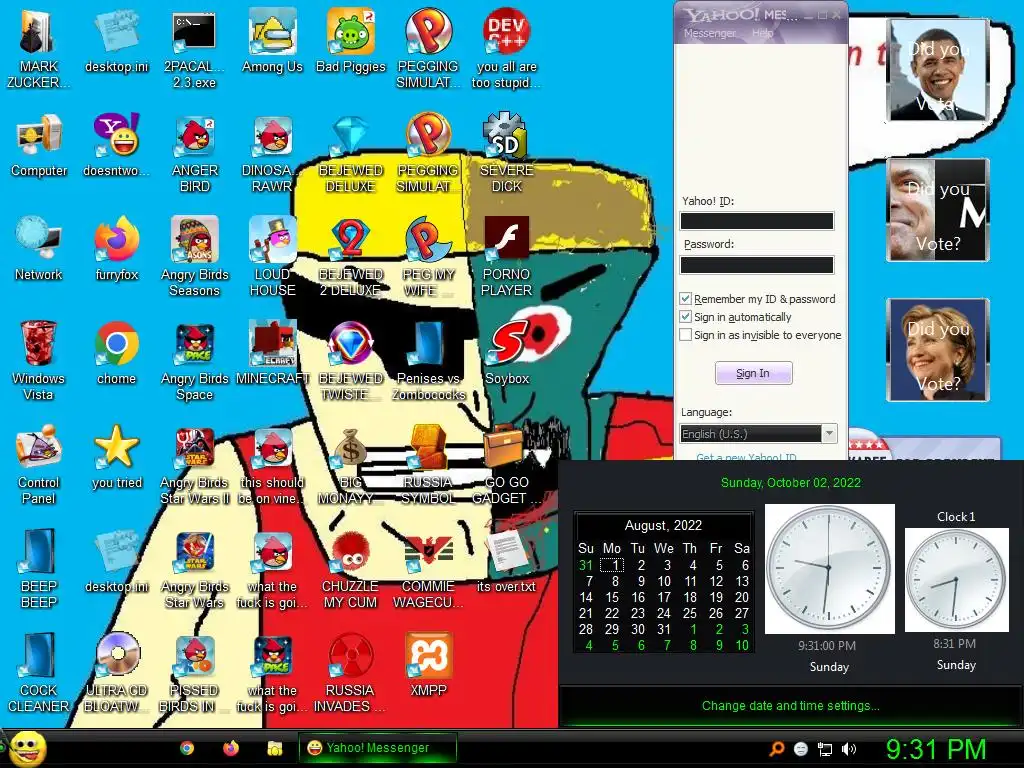Click the Hillary 'Did you Vote?' thumbnail
This screenshot has height=768, width=1024.
tap(937, 349)
